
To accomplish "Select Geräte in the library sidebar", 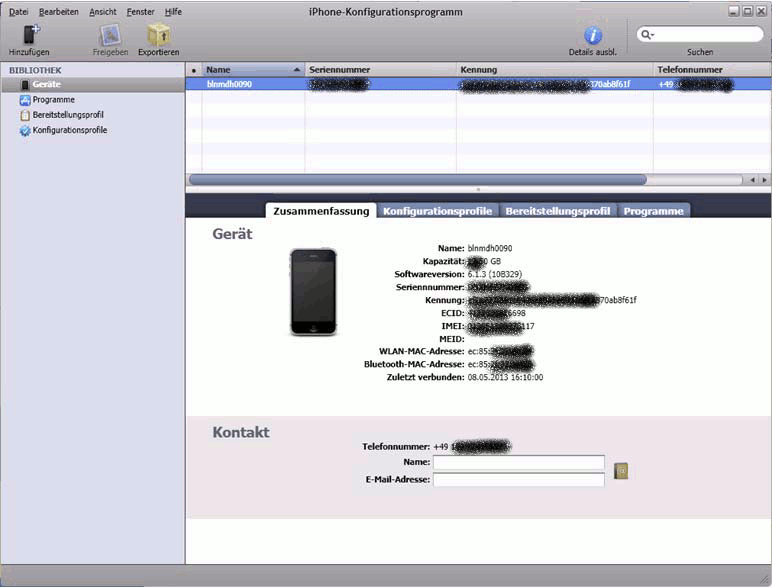I will 46,85.
